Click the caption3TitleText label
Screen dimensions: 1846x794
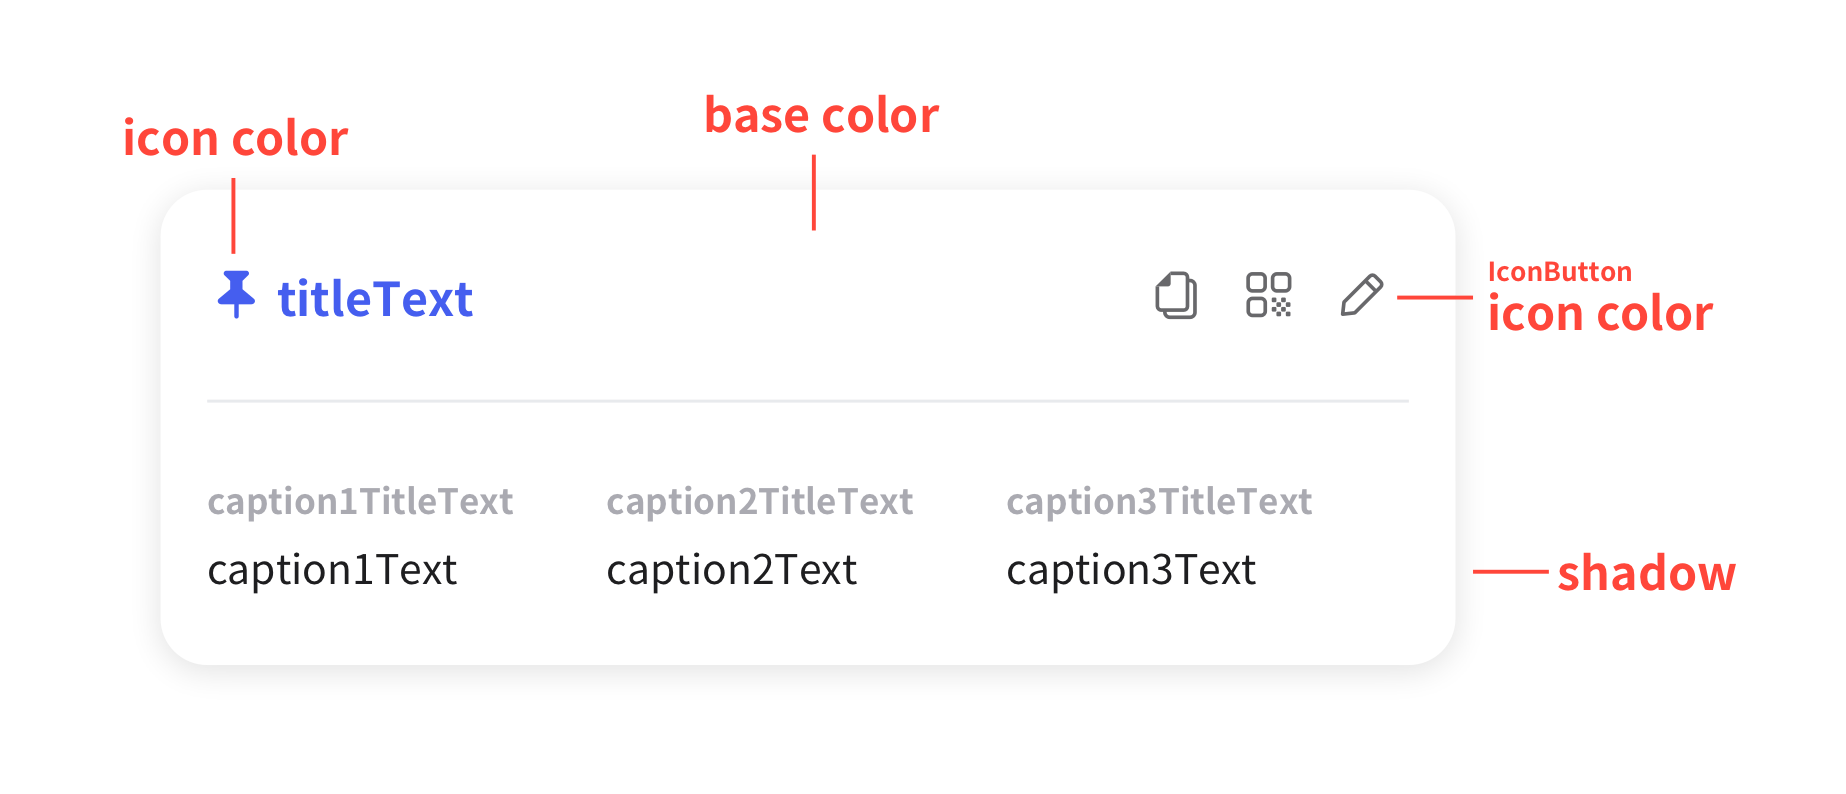pos(1159,501)
